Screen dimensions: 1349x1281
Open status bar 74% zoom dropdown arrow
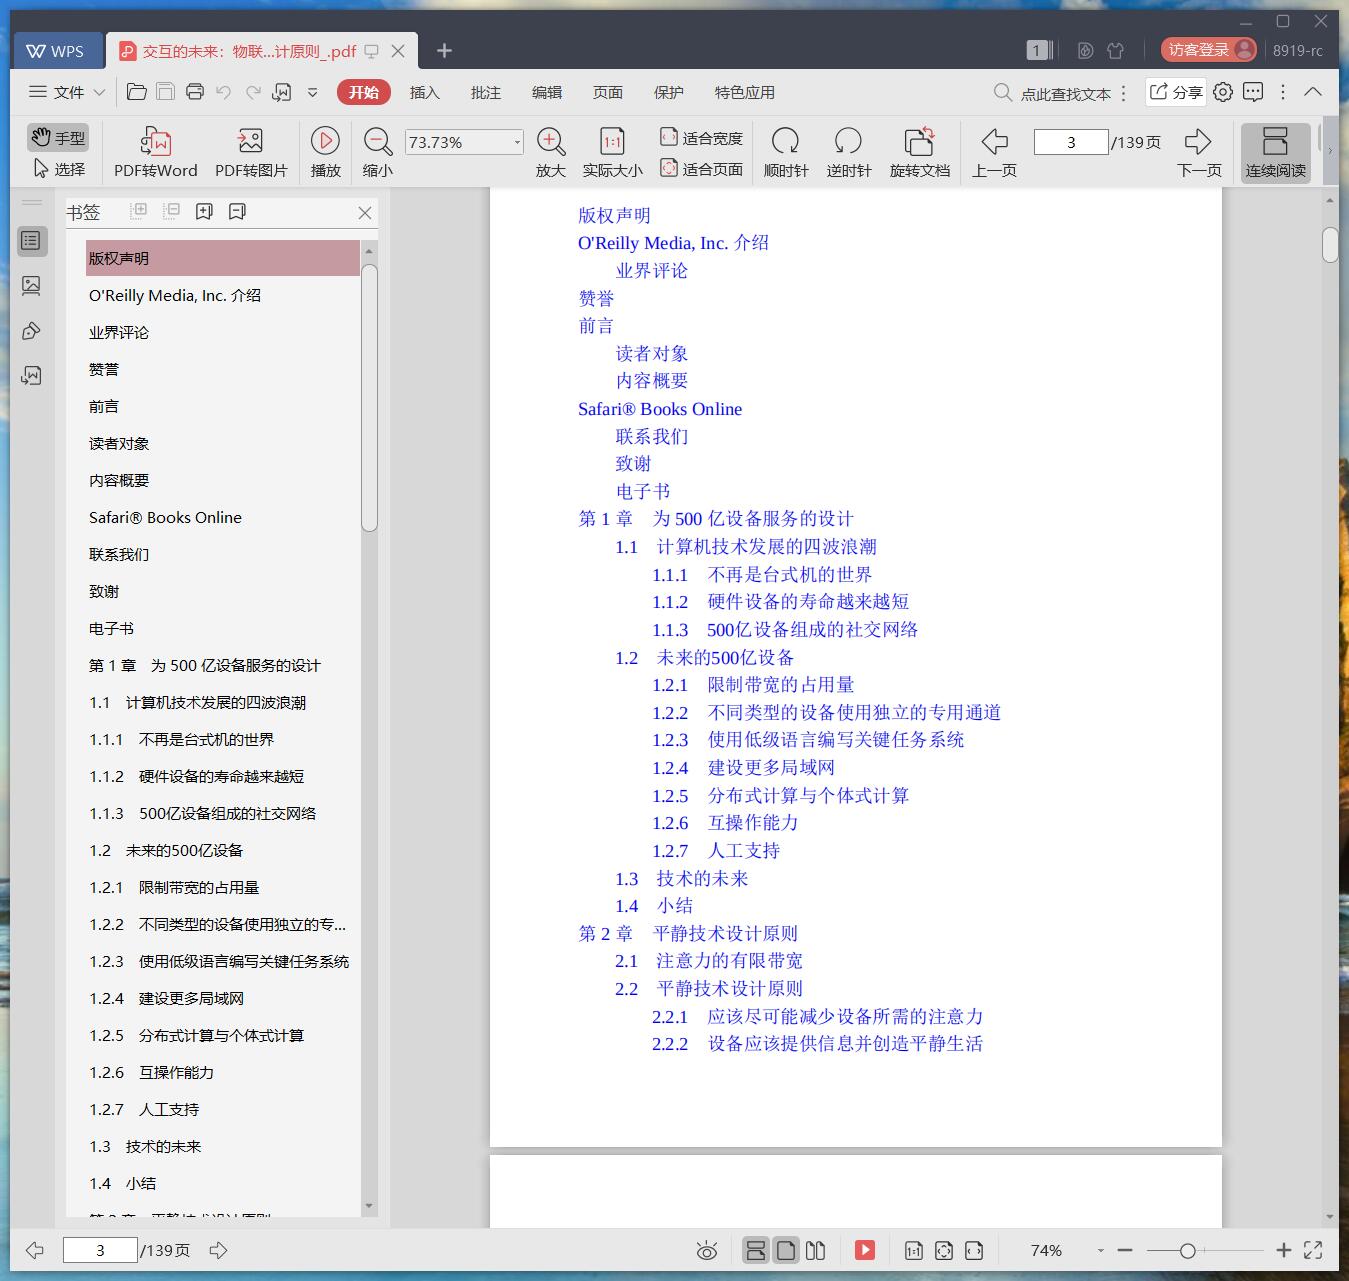click(x=1100, y=1251)
